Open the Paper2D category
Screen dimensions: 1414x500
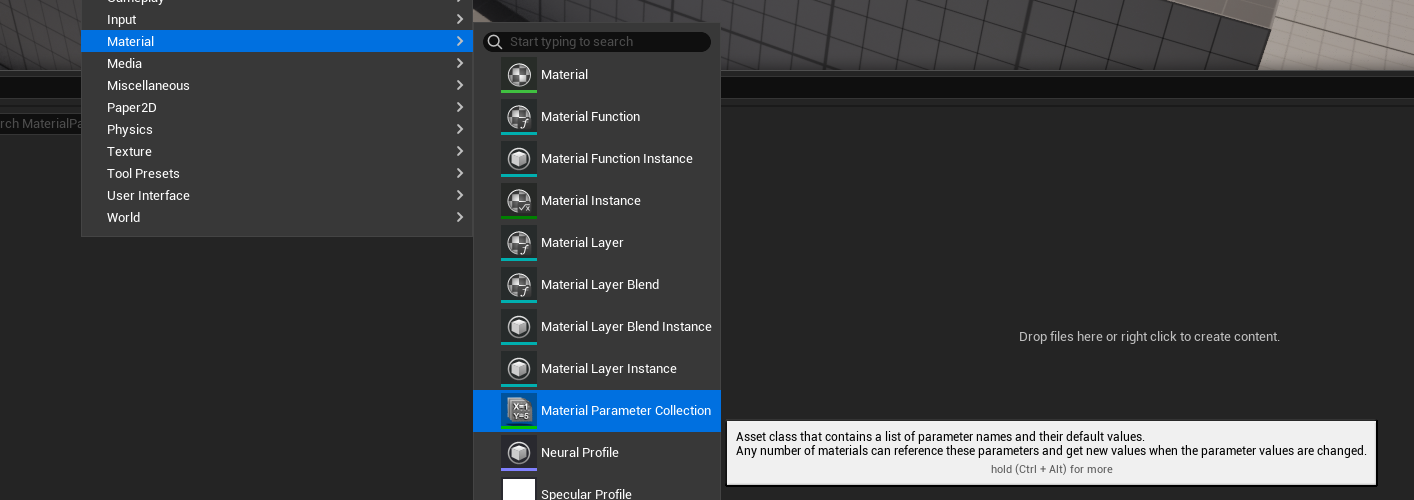pos(277,108)
